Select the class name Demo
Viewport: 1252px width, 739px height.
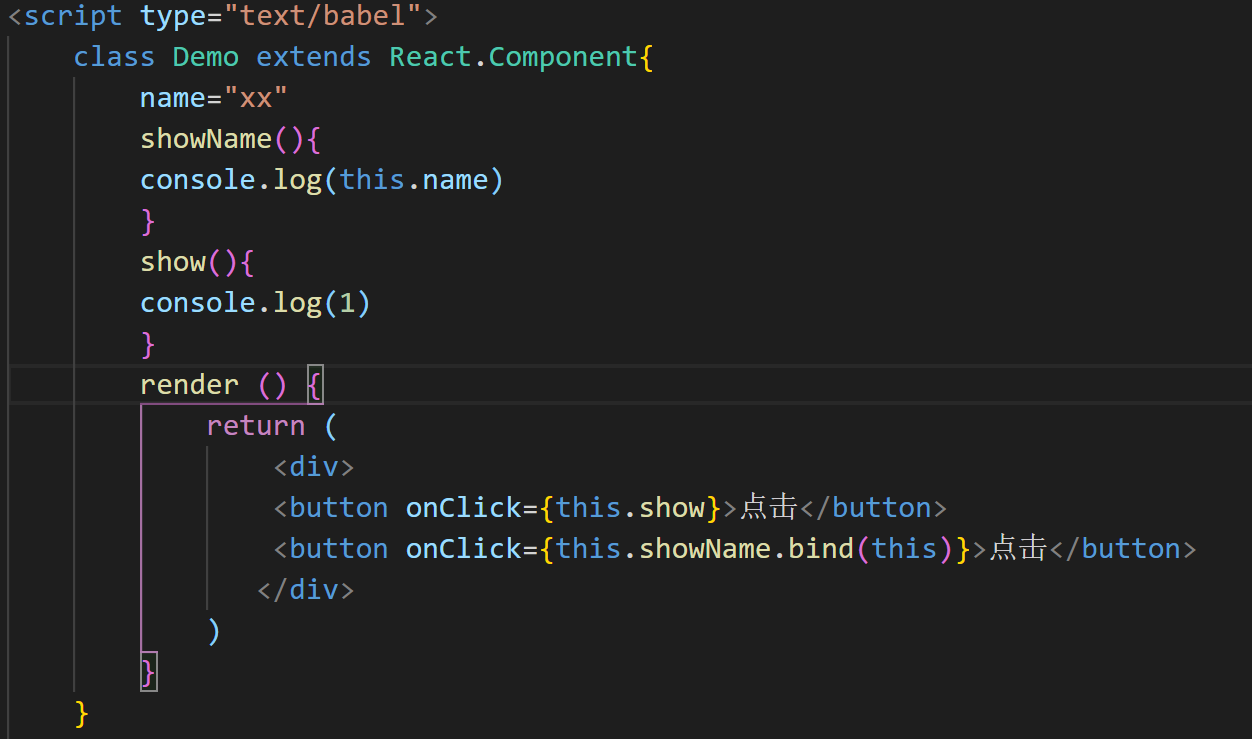pos(205,56)
